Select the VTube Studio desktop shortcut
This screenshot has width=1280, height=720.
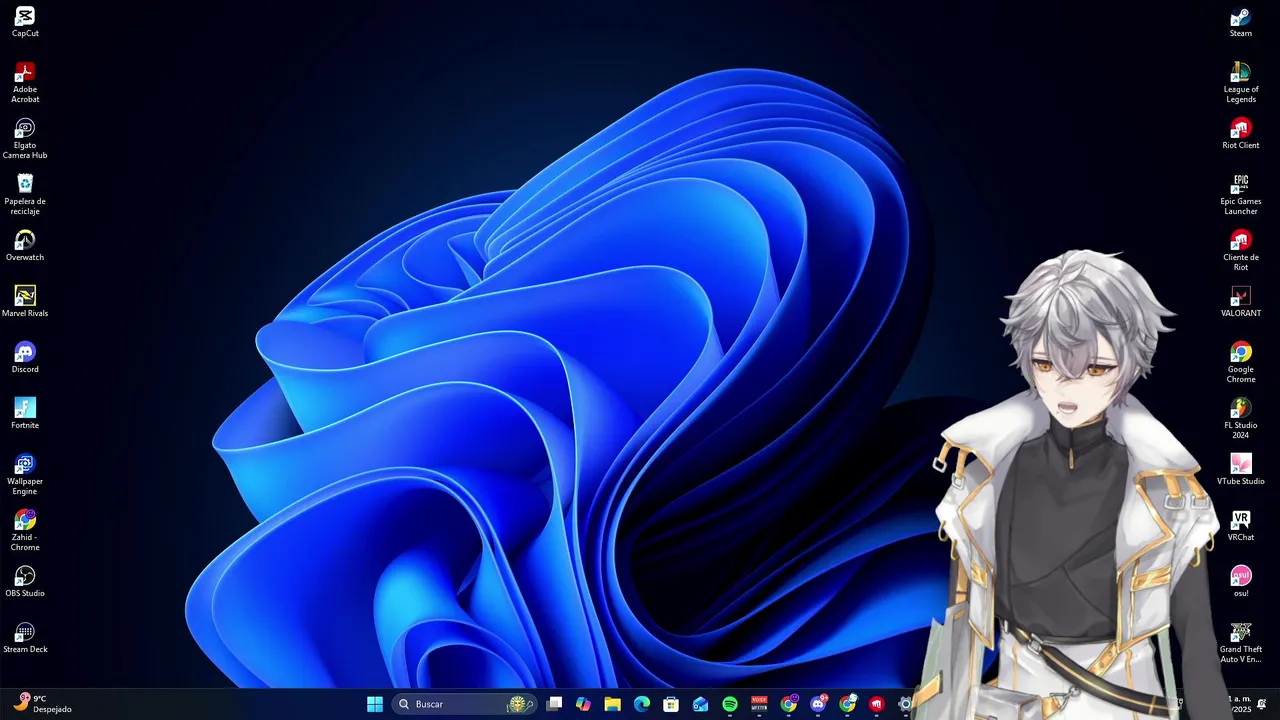[x=1241, y=470]
